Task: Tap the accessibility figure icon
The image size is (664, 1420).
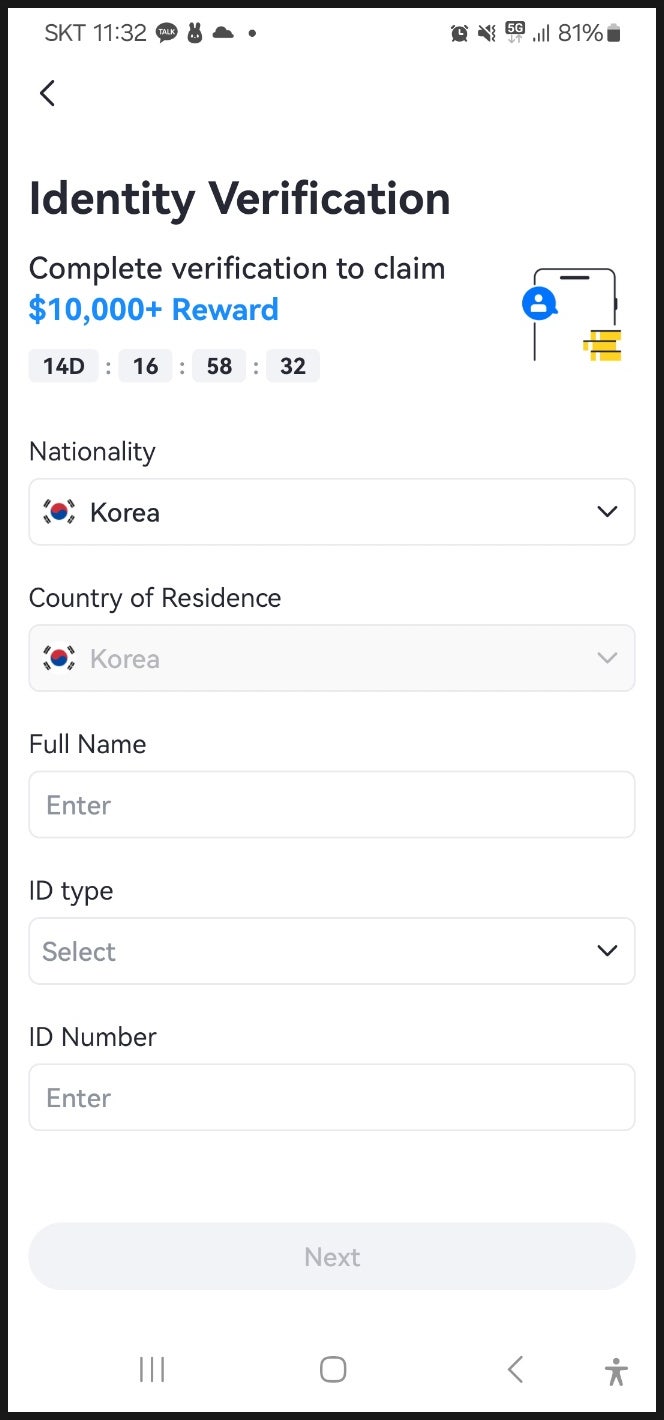Action: (x=616, y=1370)
